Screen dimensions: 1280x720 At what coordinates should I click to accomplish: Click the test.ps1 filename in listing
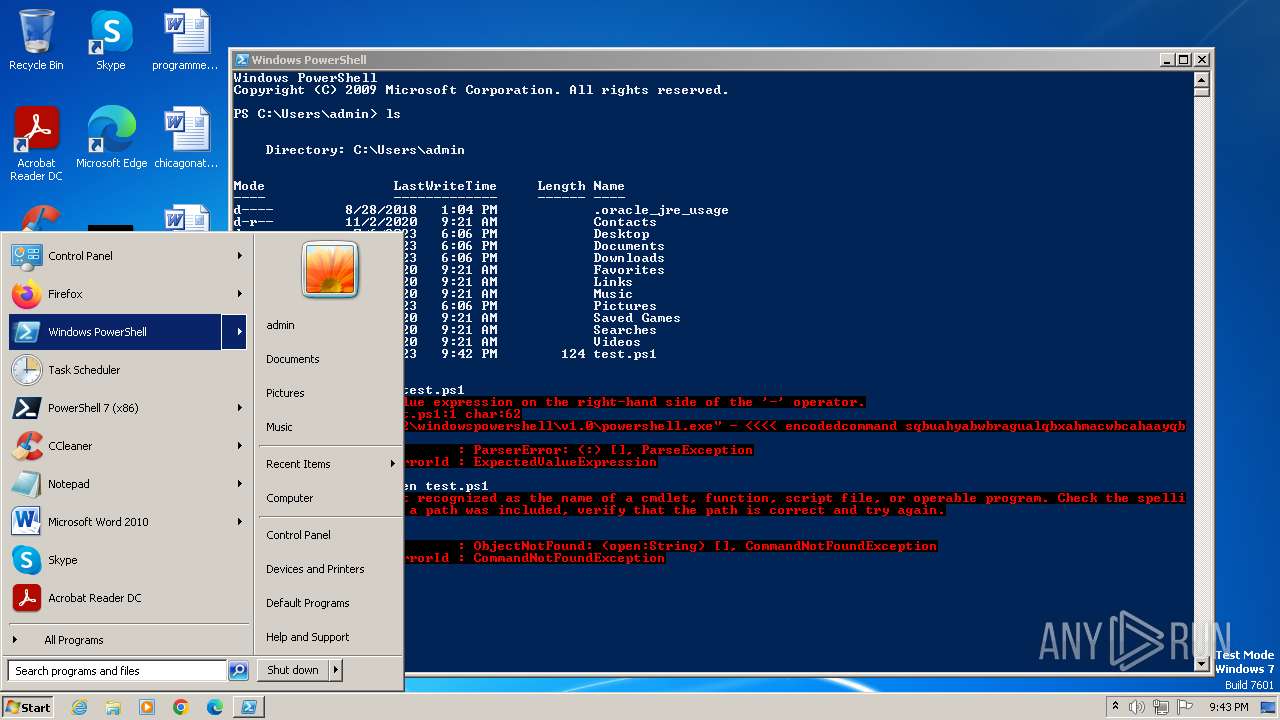coord(624,354)
